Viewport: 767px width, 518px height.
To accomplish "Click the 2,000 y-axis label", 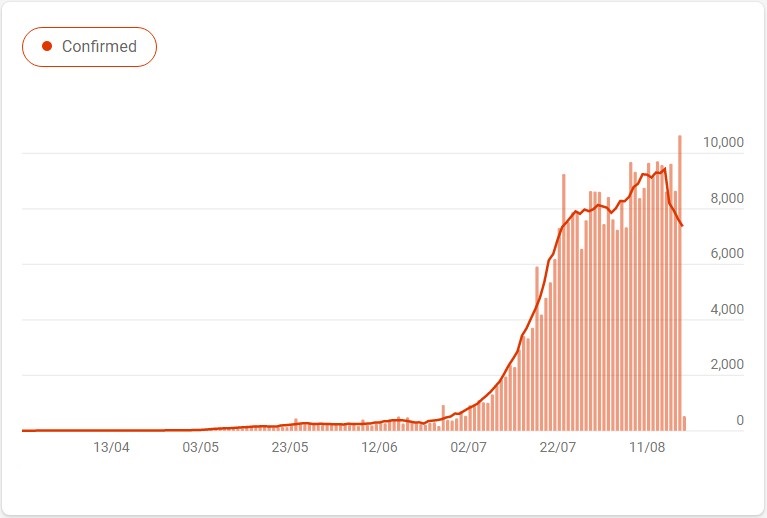I will [727, 364].
